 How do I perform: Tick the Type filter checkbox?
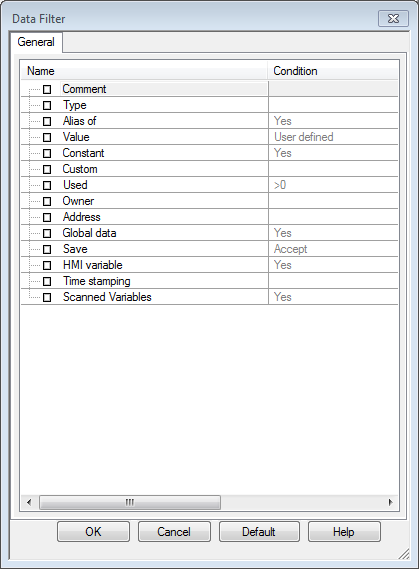[x=47, y=105]
